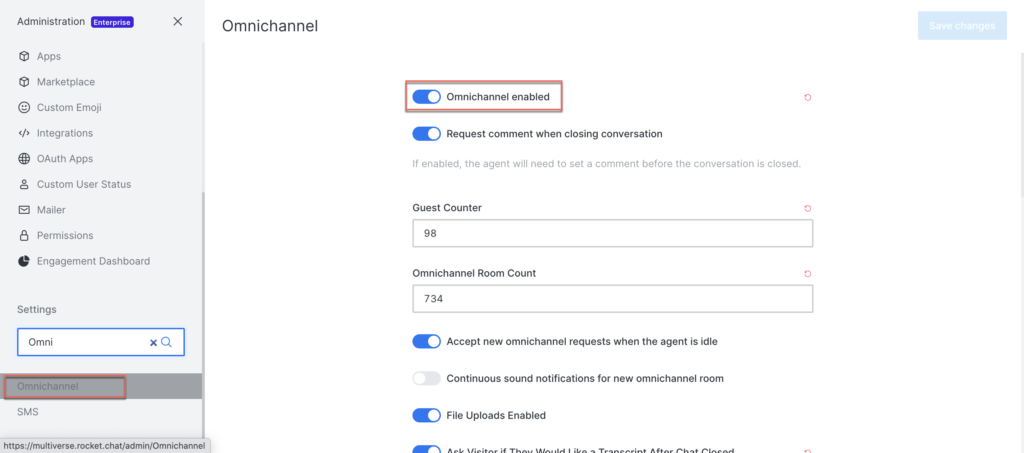Click the Mailer envelope icon
The height and width of the screenshot is (453, 1024).
pyautogui.click(x=24, y=210)
